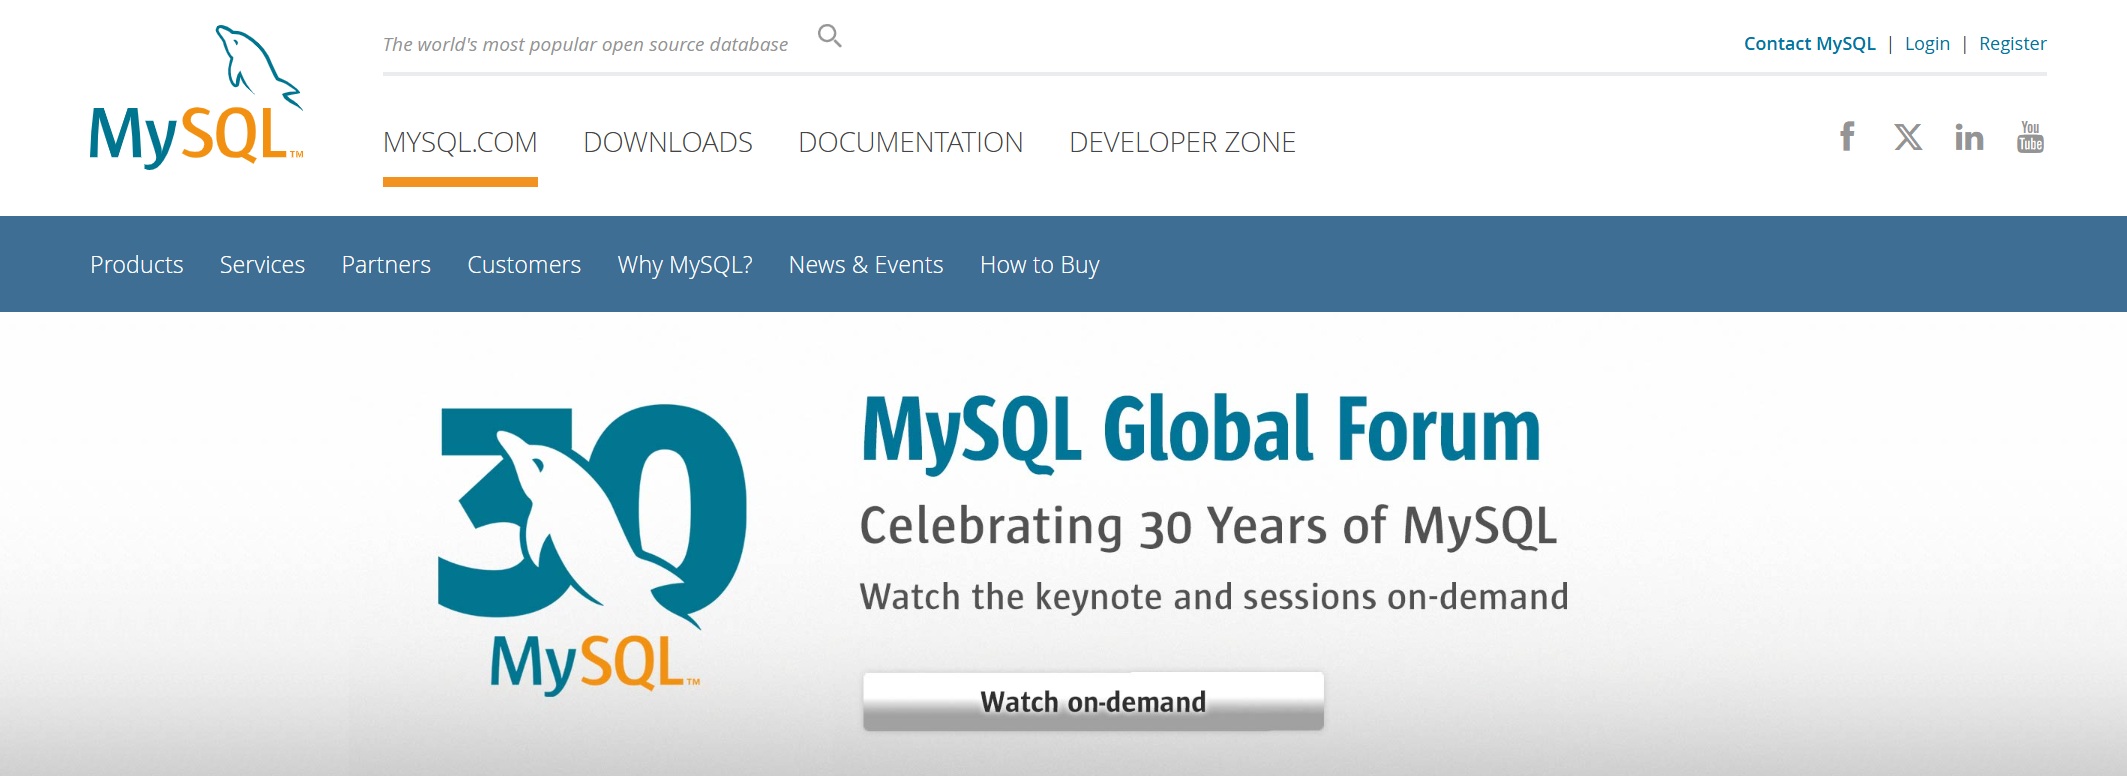Open the DOCUMENTATION tab
The height and width of the screenshot is (776, 2127).
pos(911,142)
